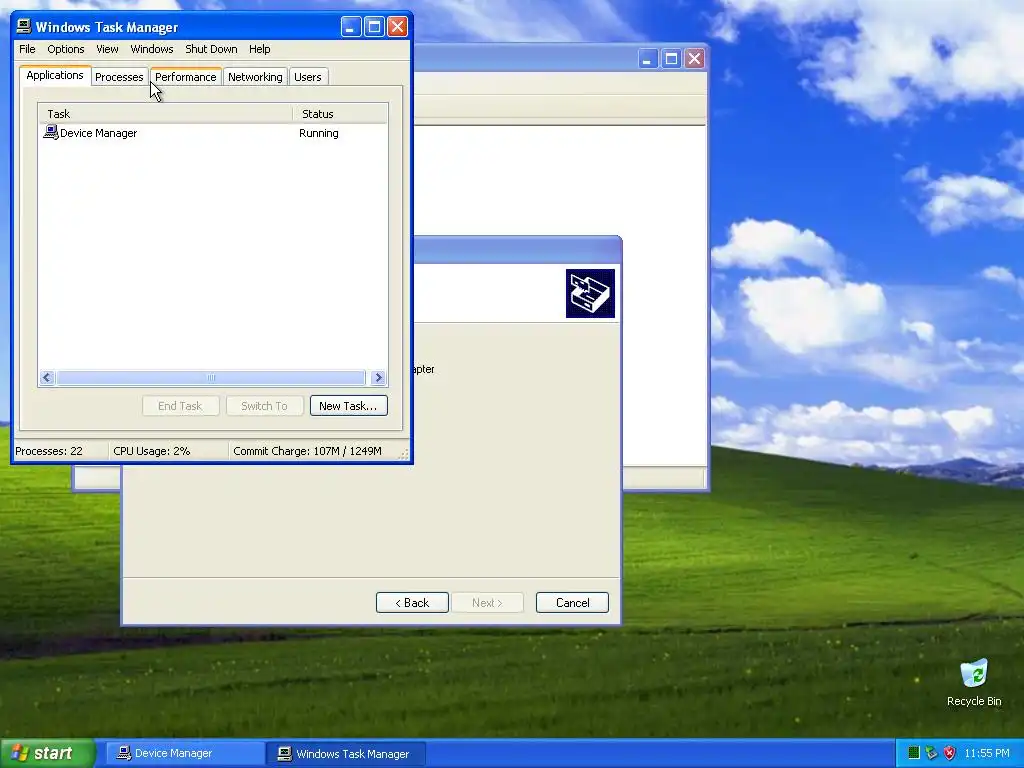Close the Device Manager window behind
Viewport: 1024px width, 768px height.
[695, 59]
